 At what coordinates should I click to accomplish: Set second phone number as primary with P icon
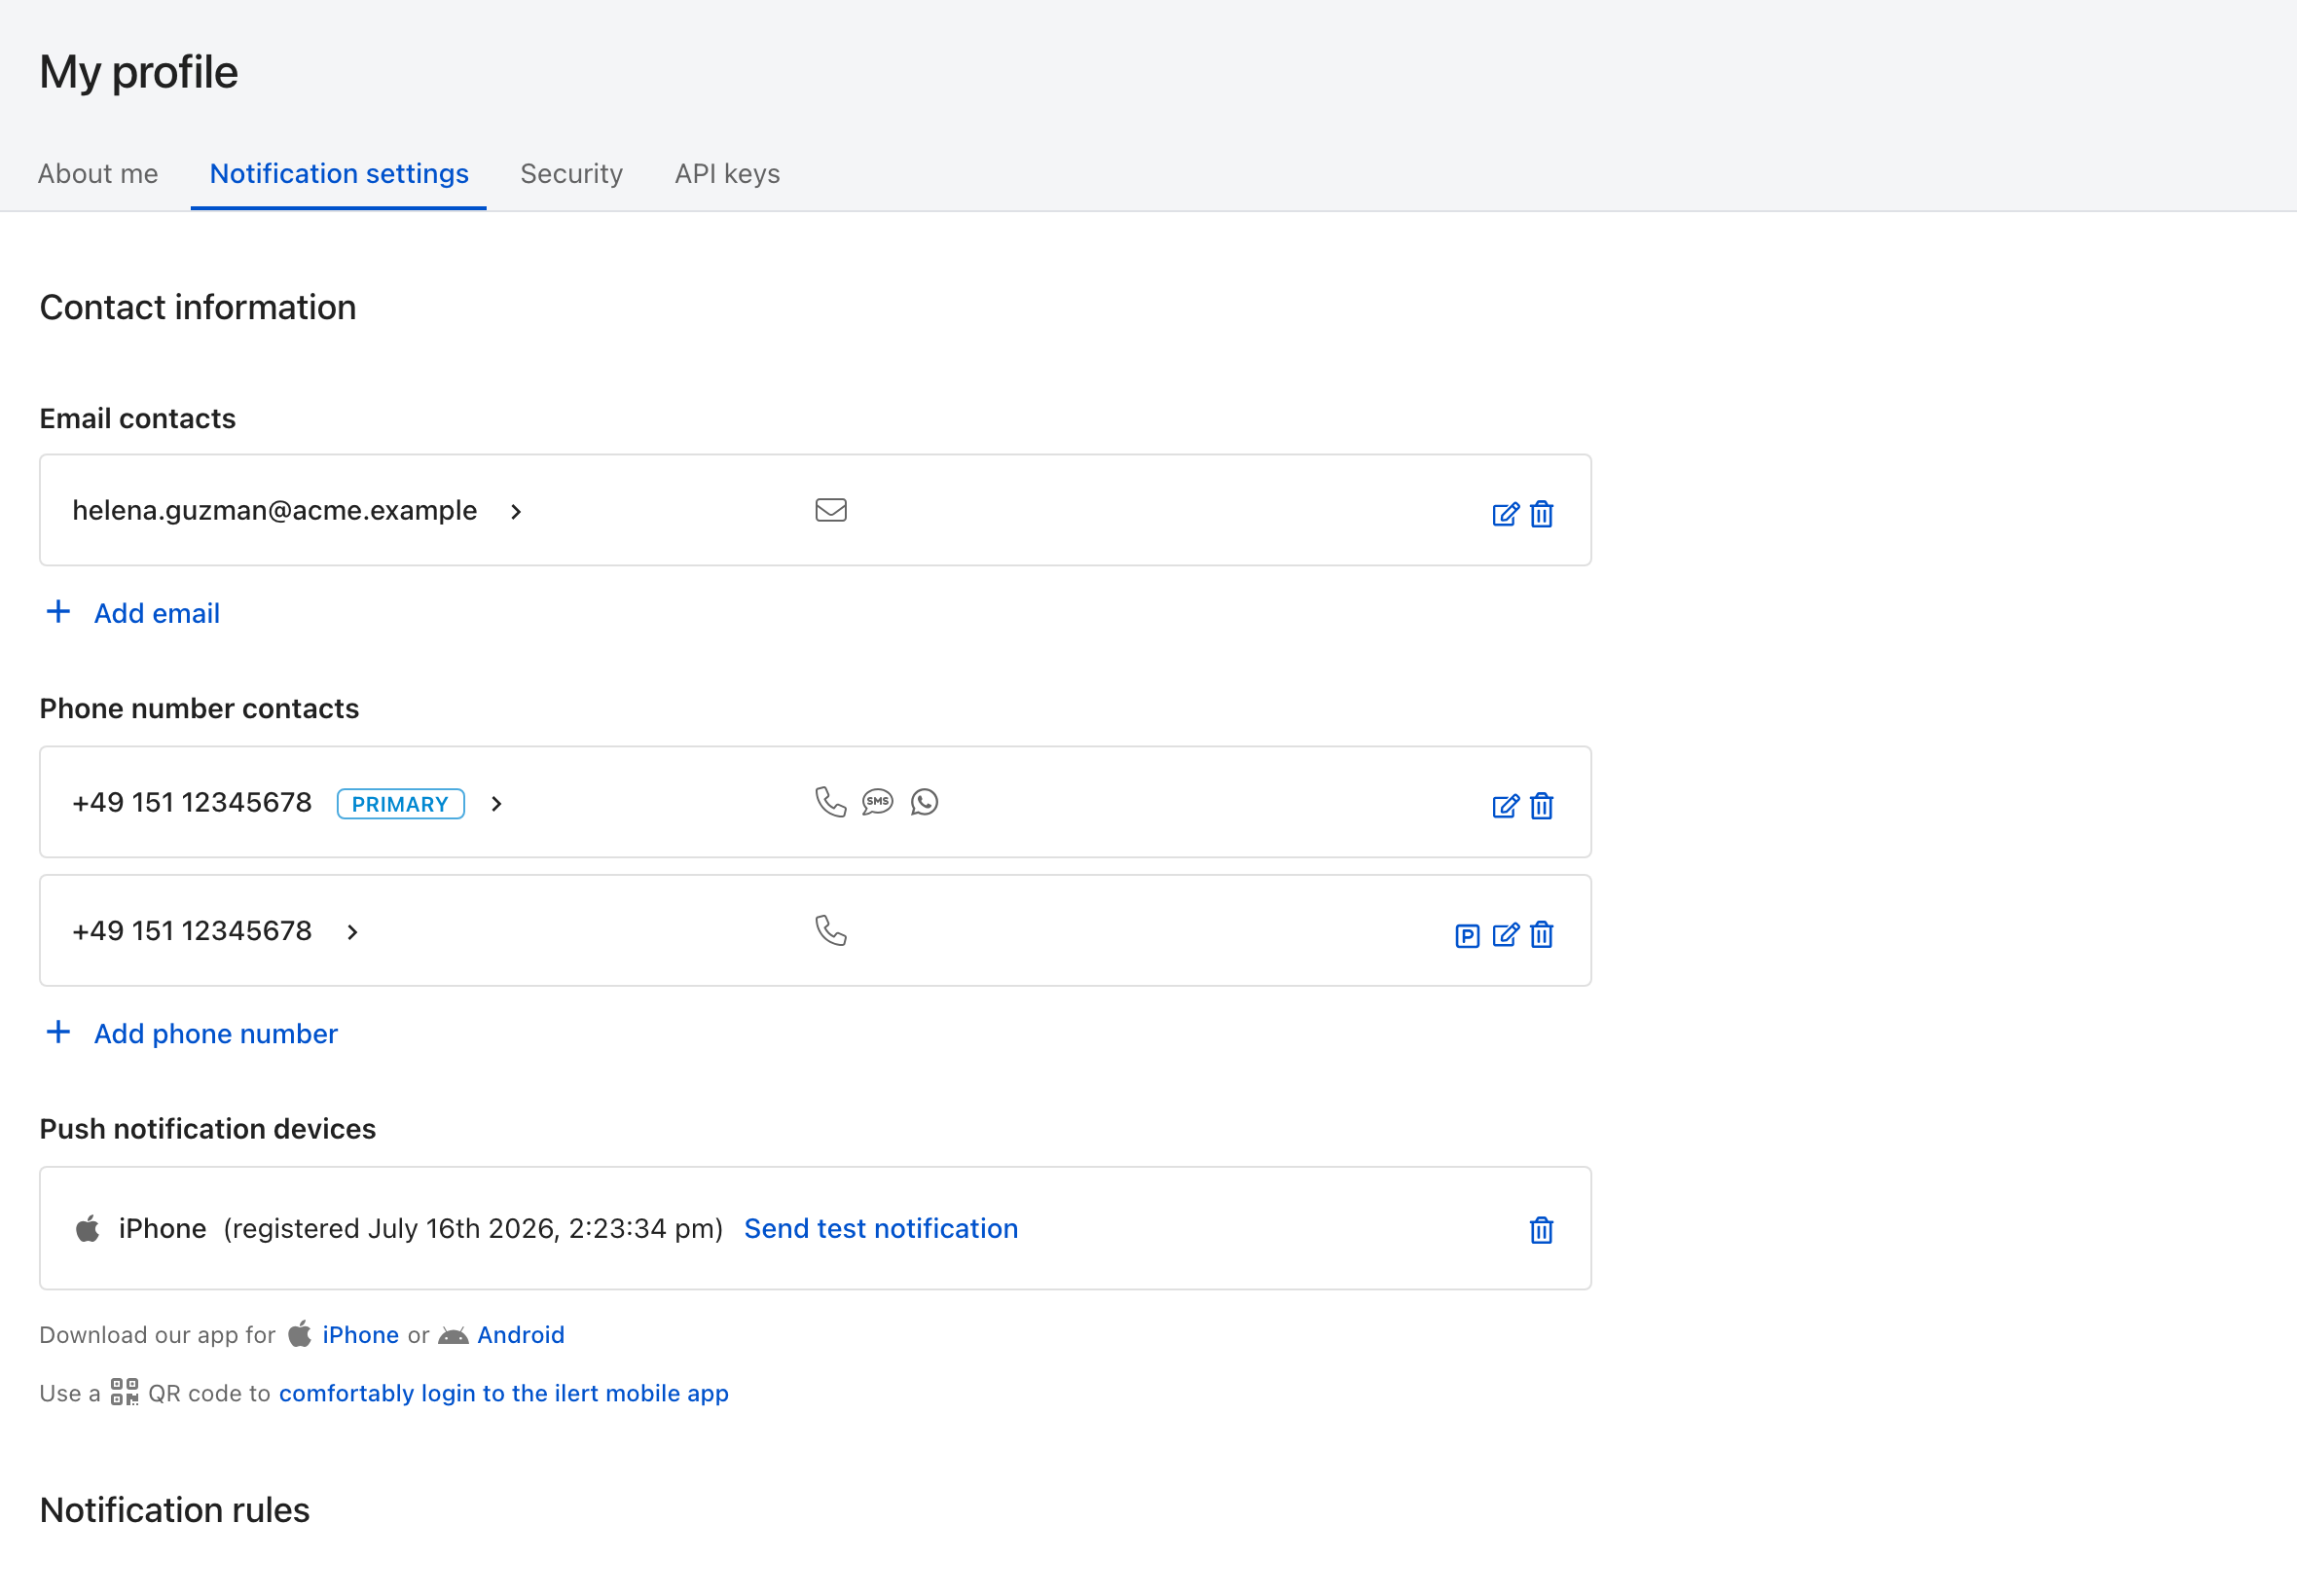click(x=1467, y=936)
